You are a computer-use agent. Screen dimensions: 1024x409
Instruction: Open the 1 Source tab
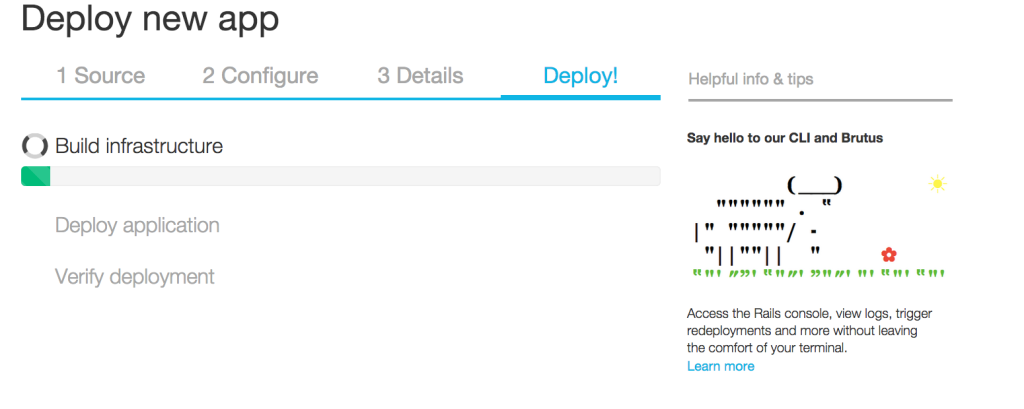click(100, 76)
